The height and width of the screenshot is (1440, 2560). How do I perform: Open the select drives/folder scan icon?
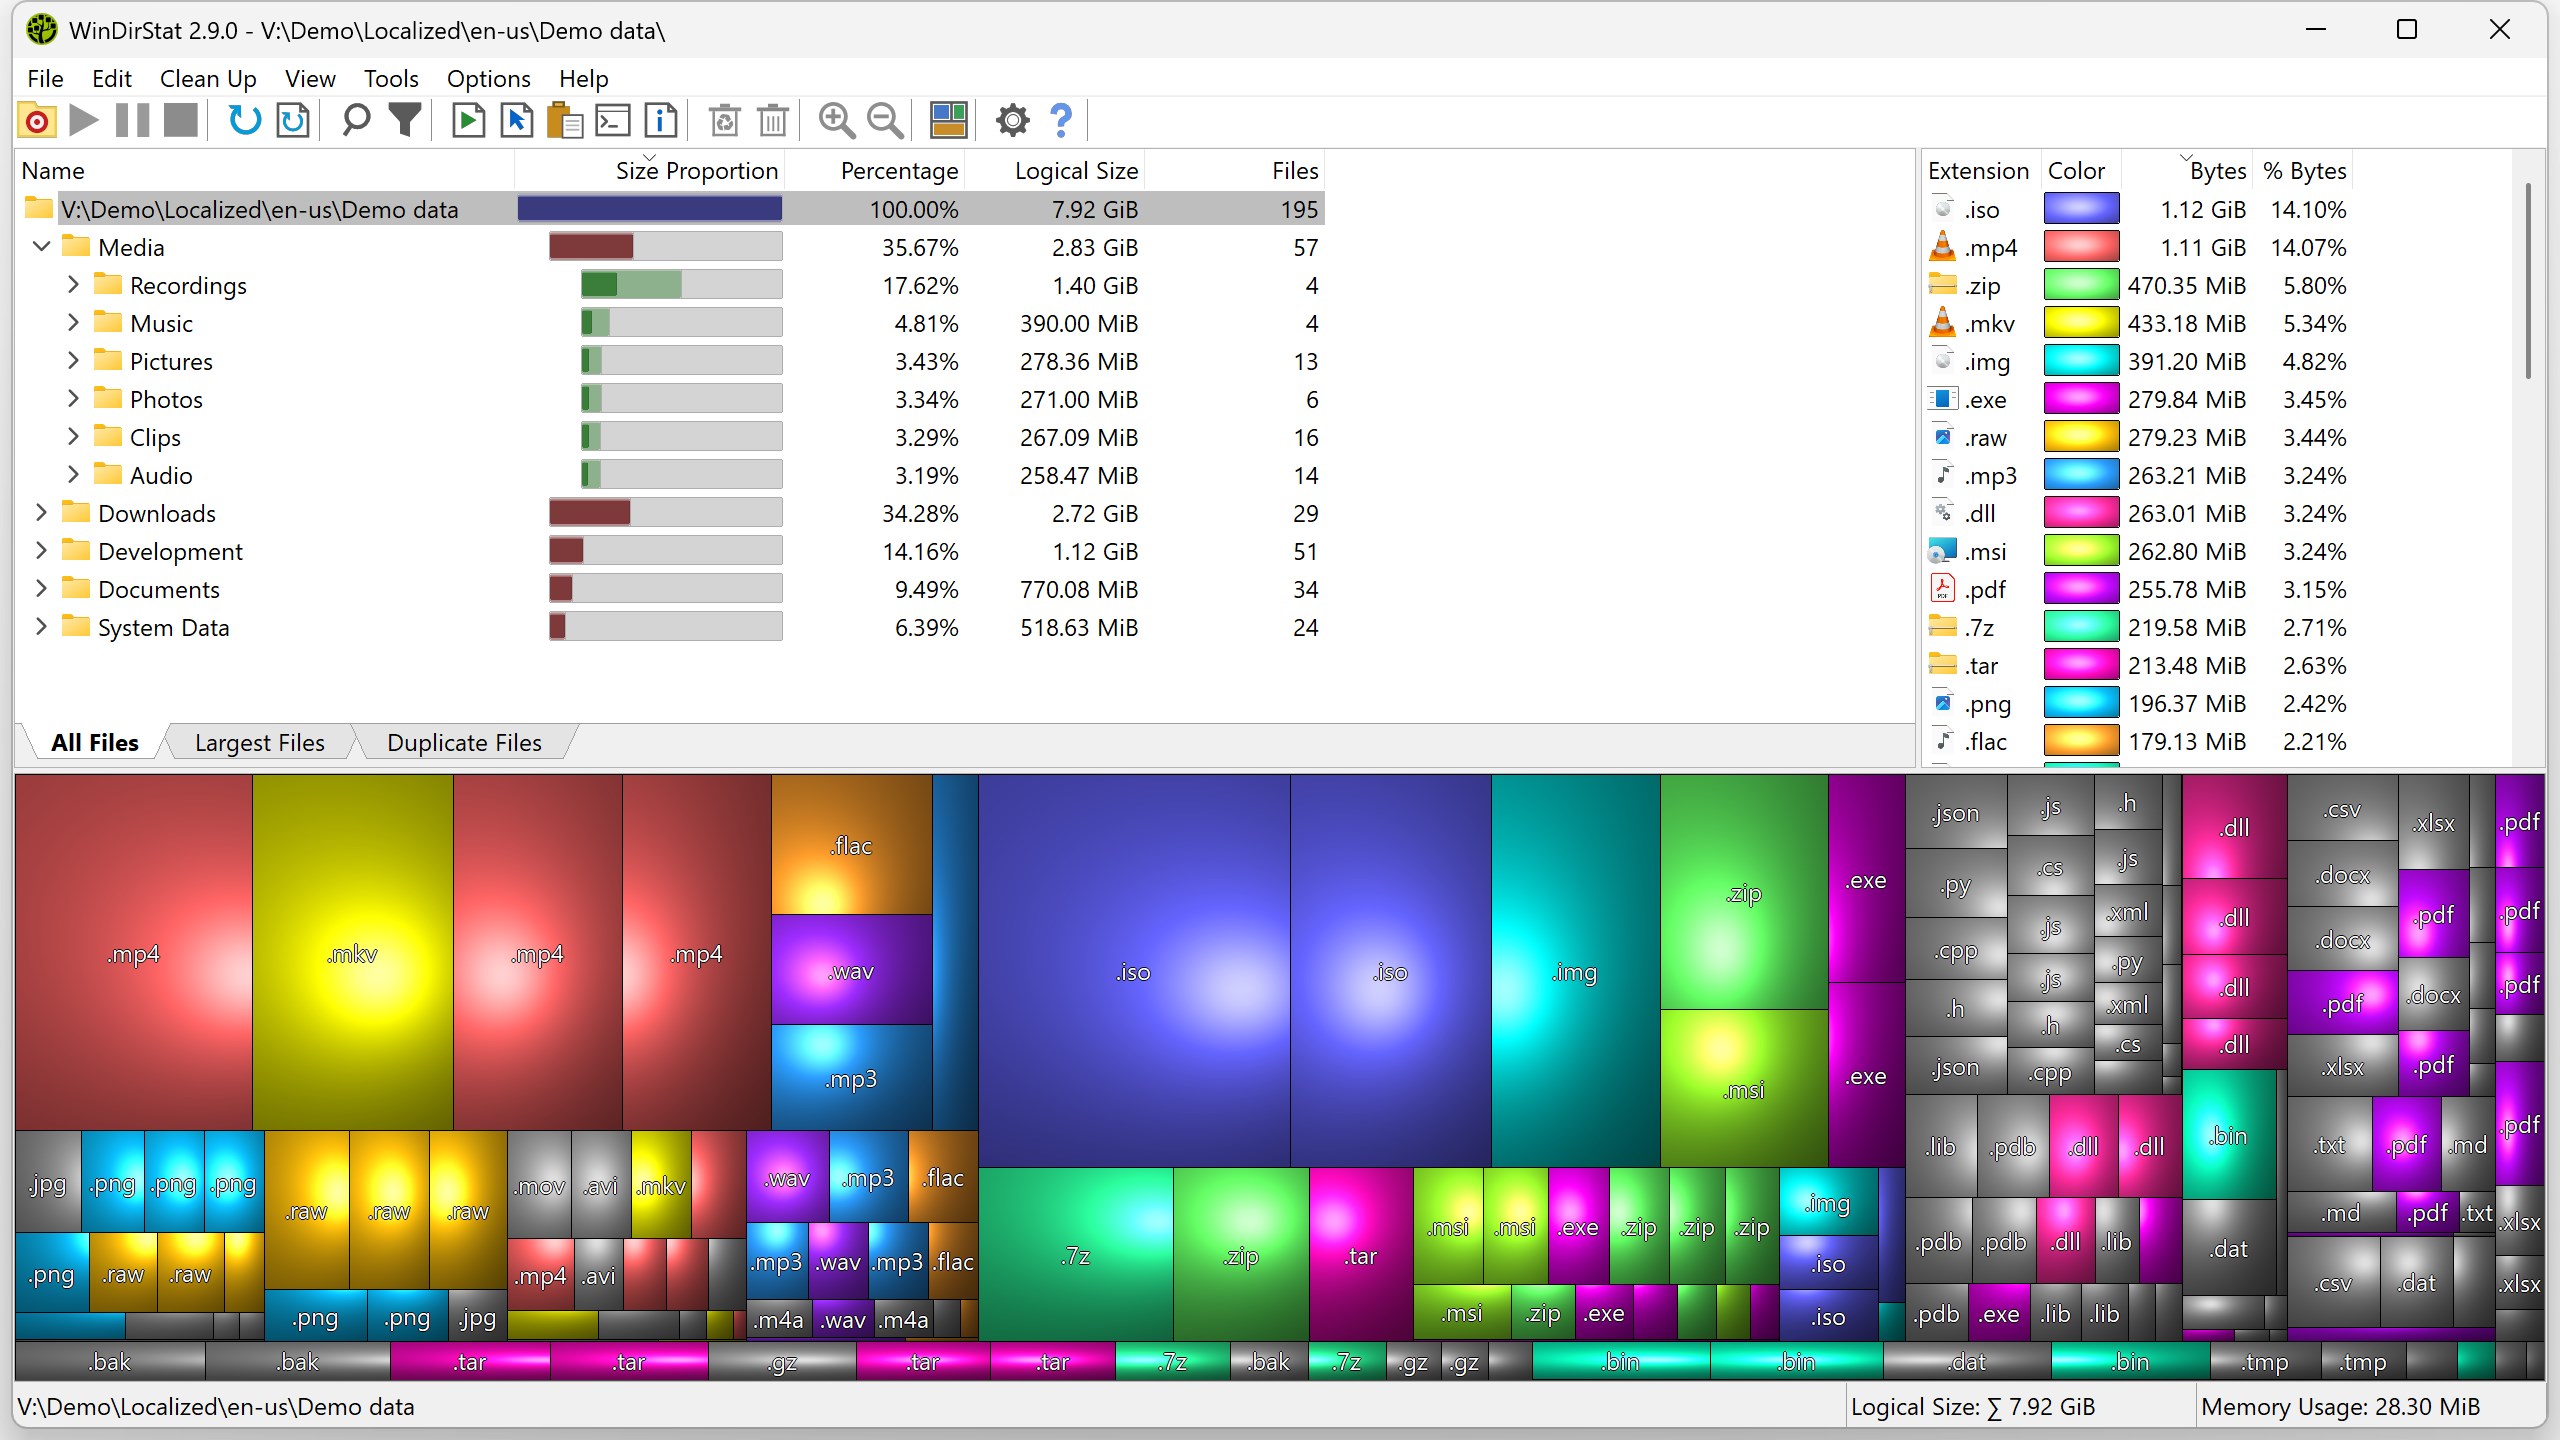pos(37,121)
